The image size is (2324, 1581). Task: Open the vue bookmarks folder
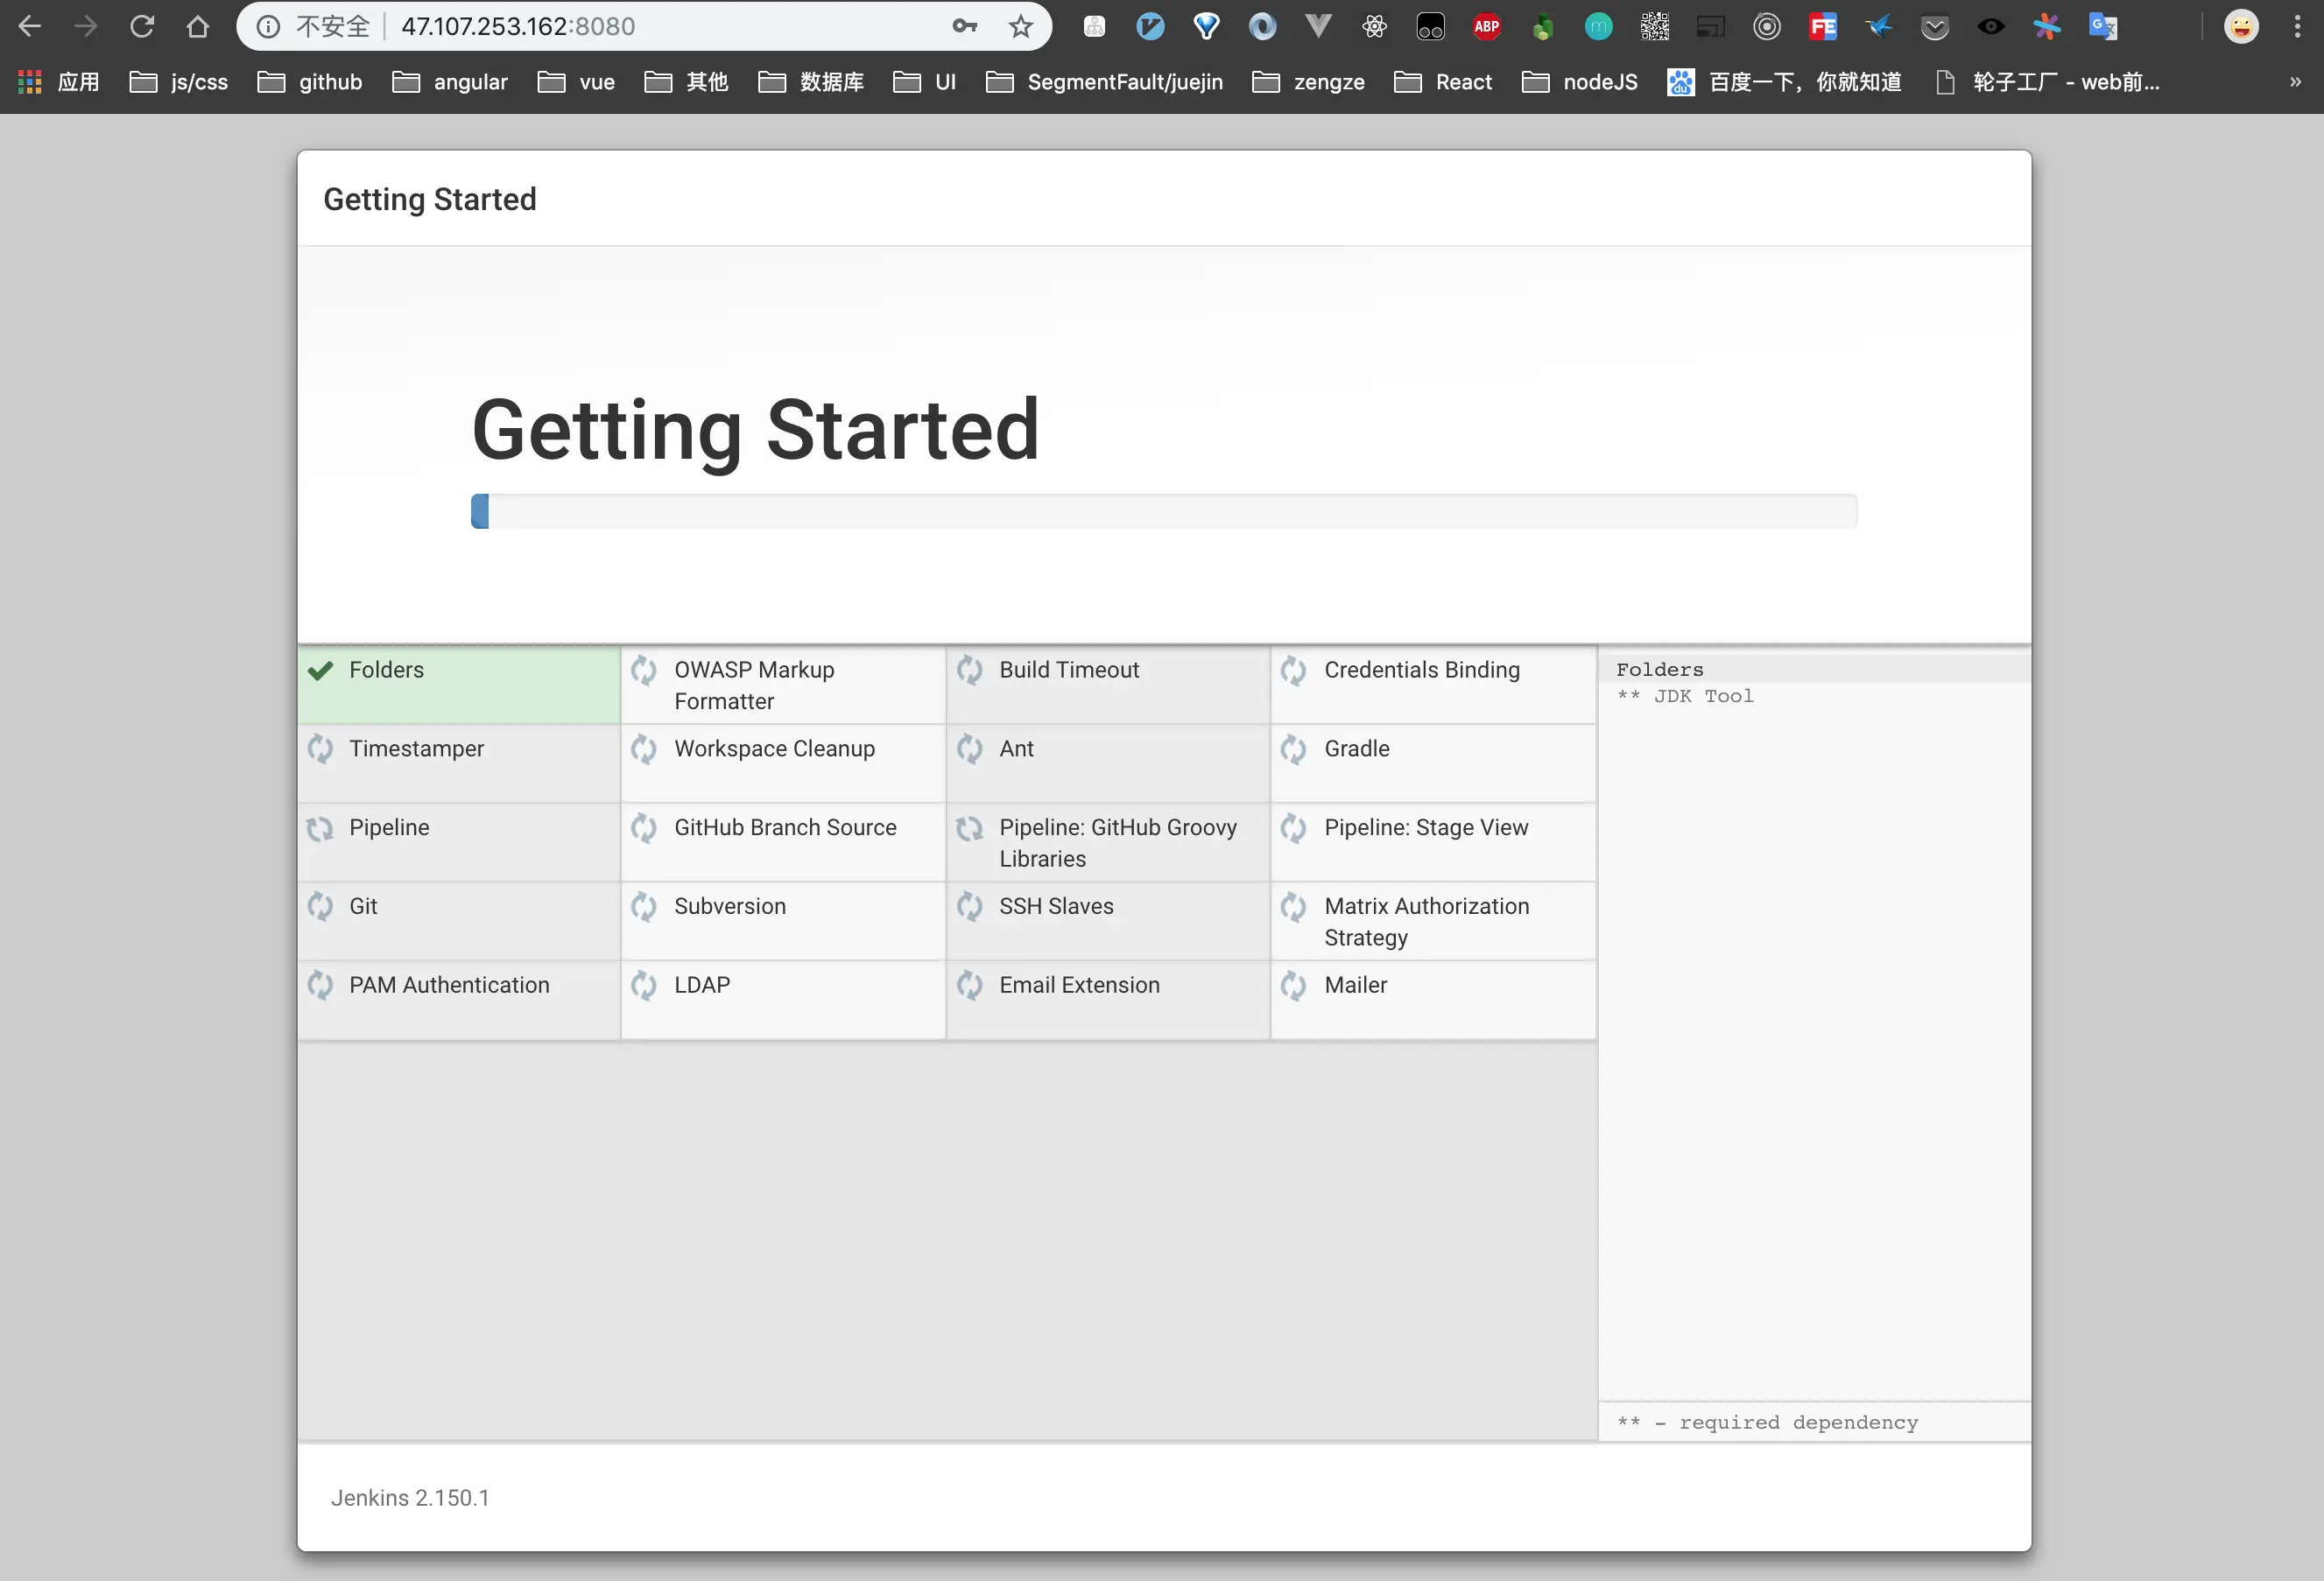[x=576, y=82]
